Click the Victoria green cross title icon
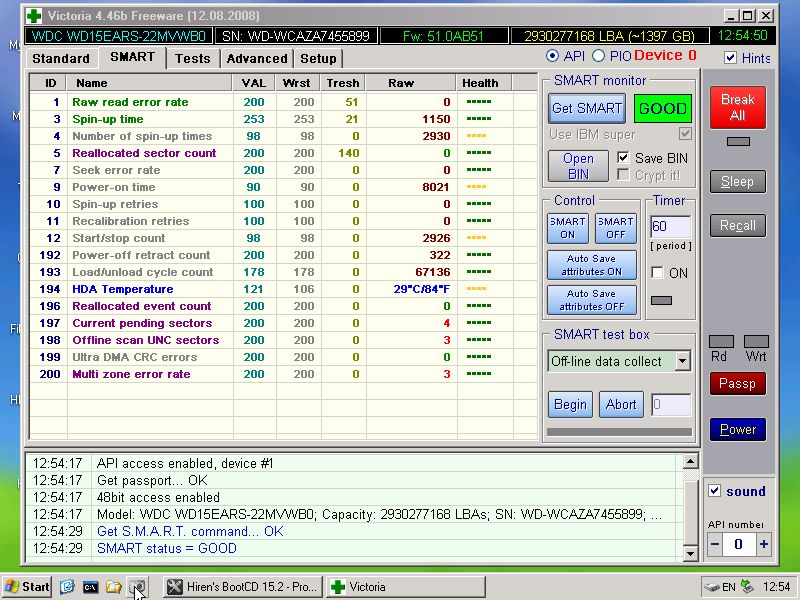 click(34, 16)
